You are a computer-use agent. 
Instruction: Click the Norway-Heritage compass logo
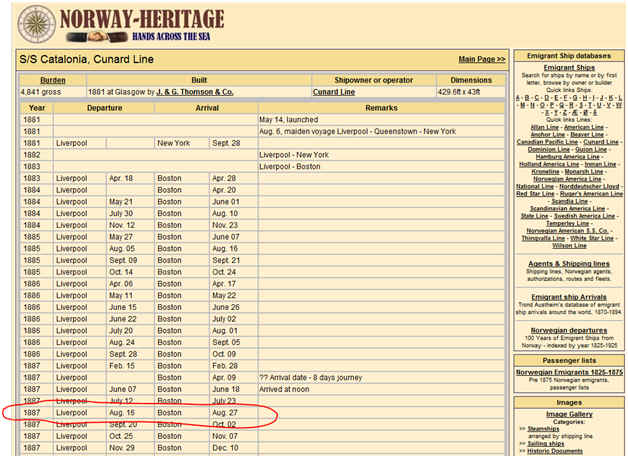[x=37, y=24]
